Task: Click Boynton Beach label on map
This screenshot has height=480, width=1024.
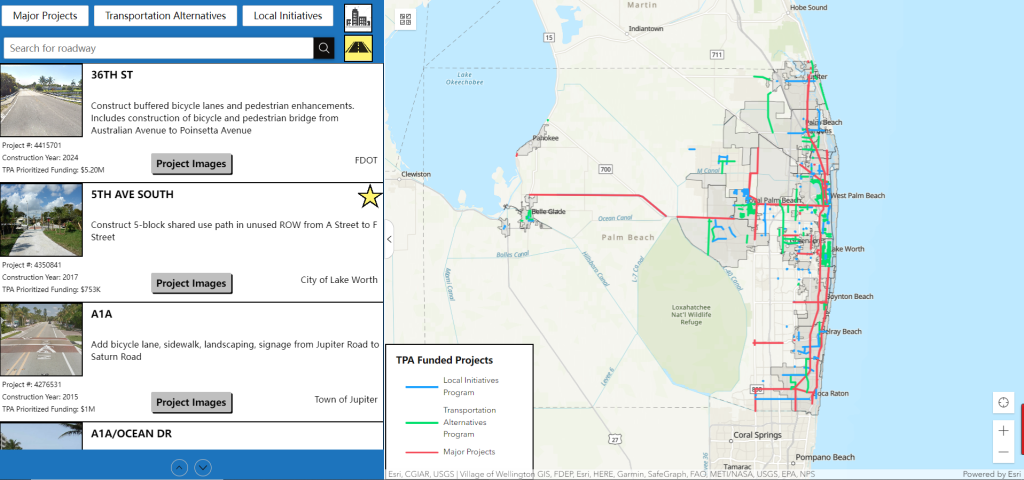Action: (850, 296)
